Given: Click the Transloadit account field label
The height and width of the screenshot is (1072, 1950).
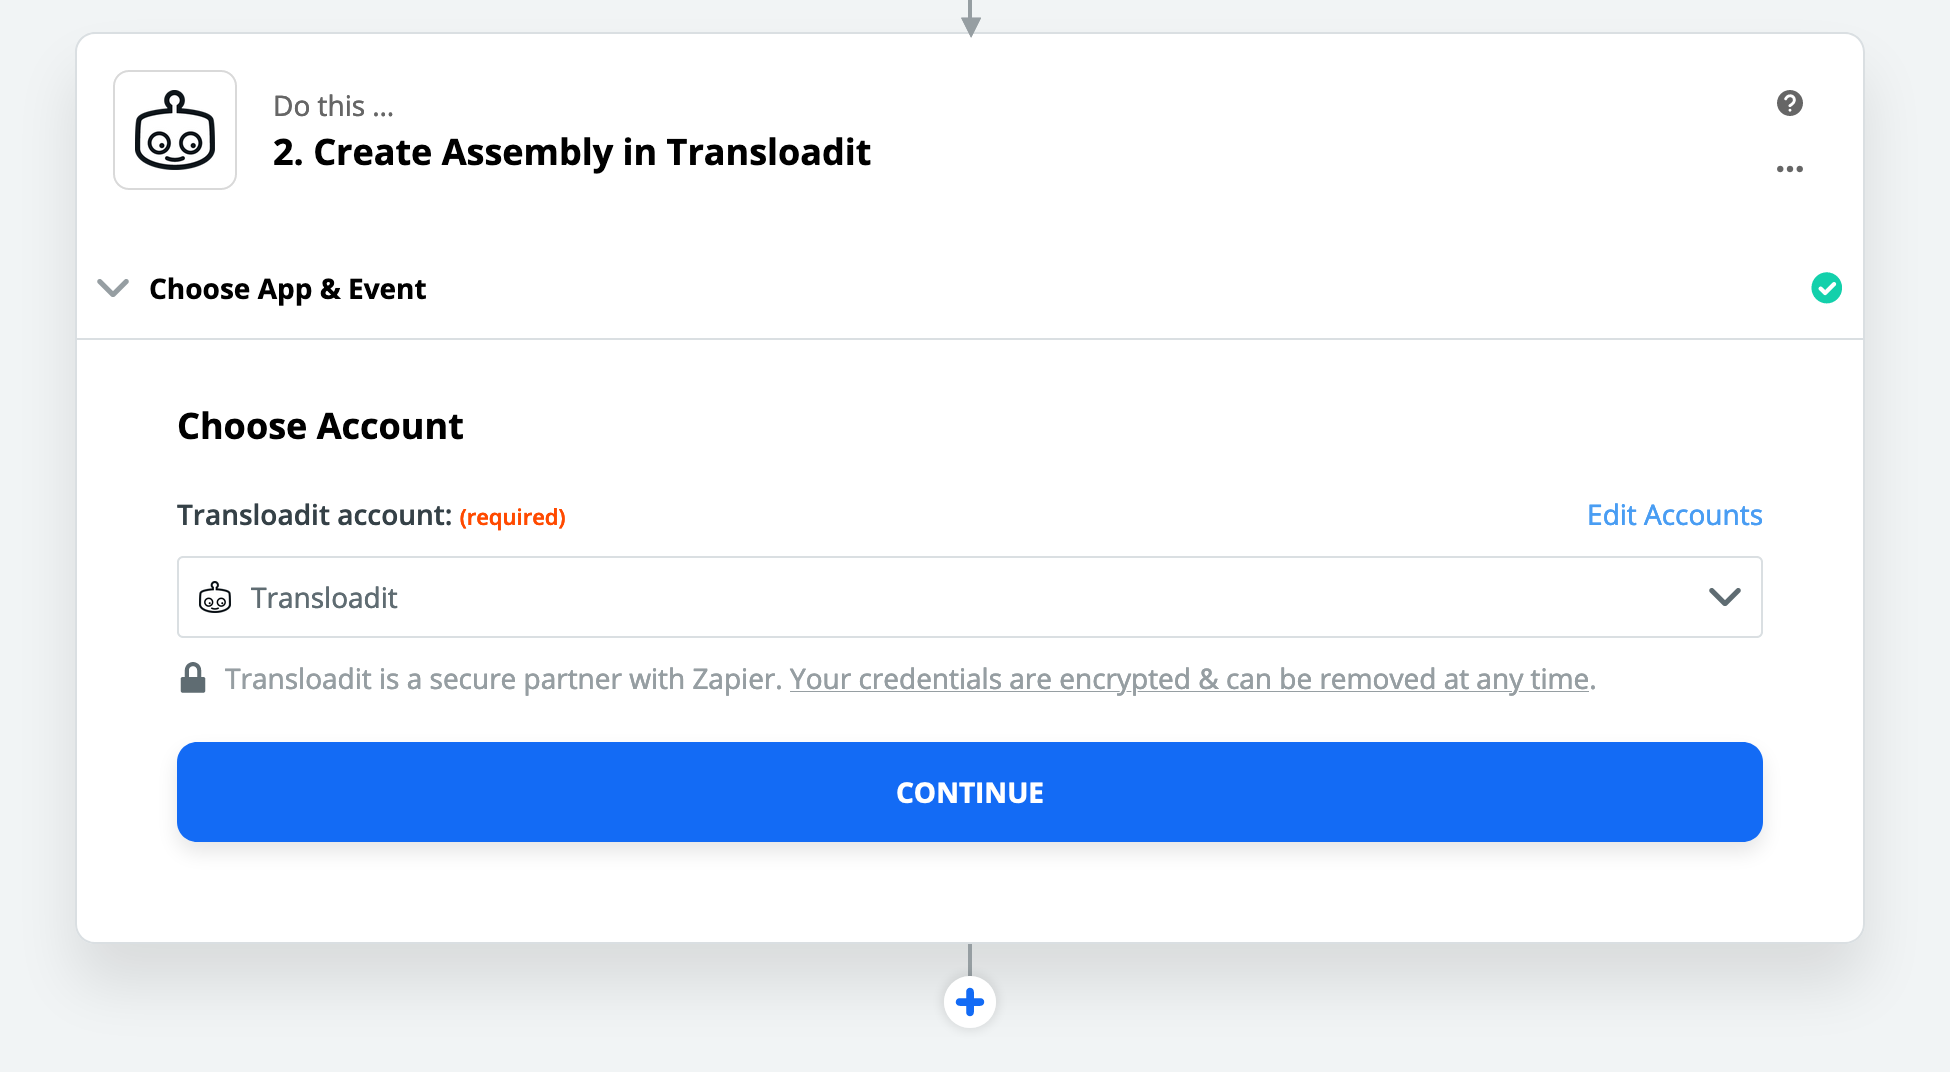Looking at the screenshot, I should [x=314, y=515].
